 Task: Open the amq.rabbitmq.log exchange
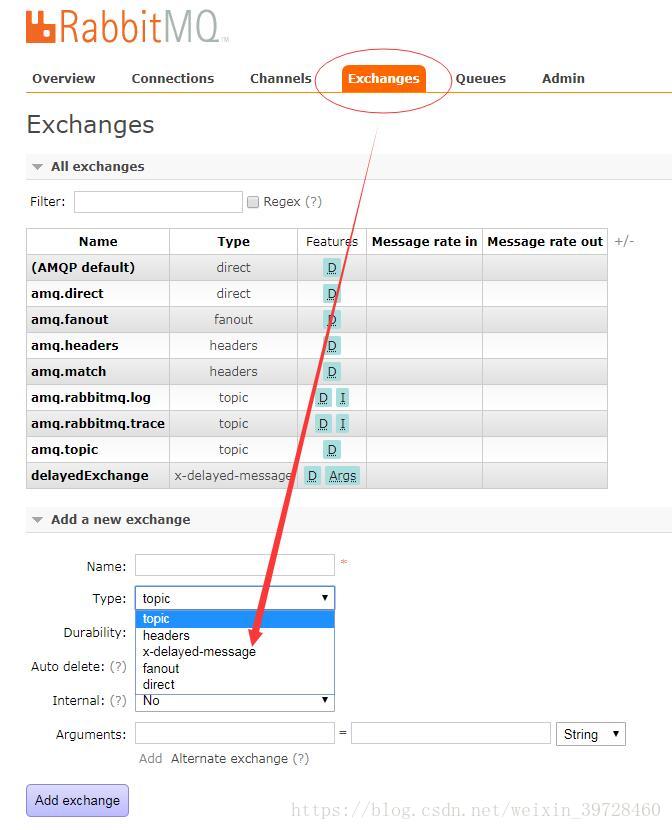coord(90,397)
